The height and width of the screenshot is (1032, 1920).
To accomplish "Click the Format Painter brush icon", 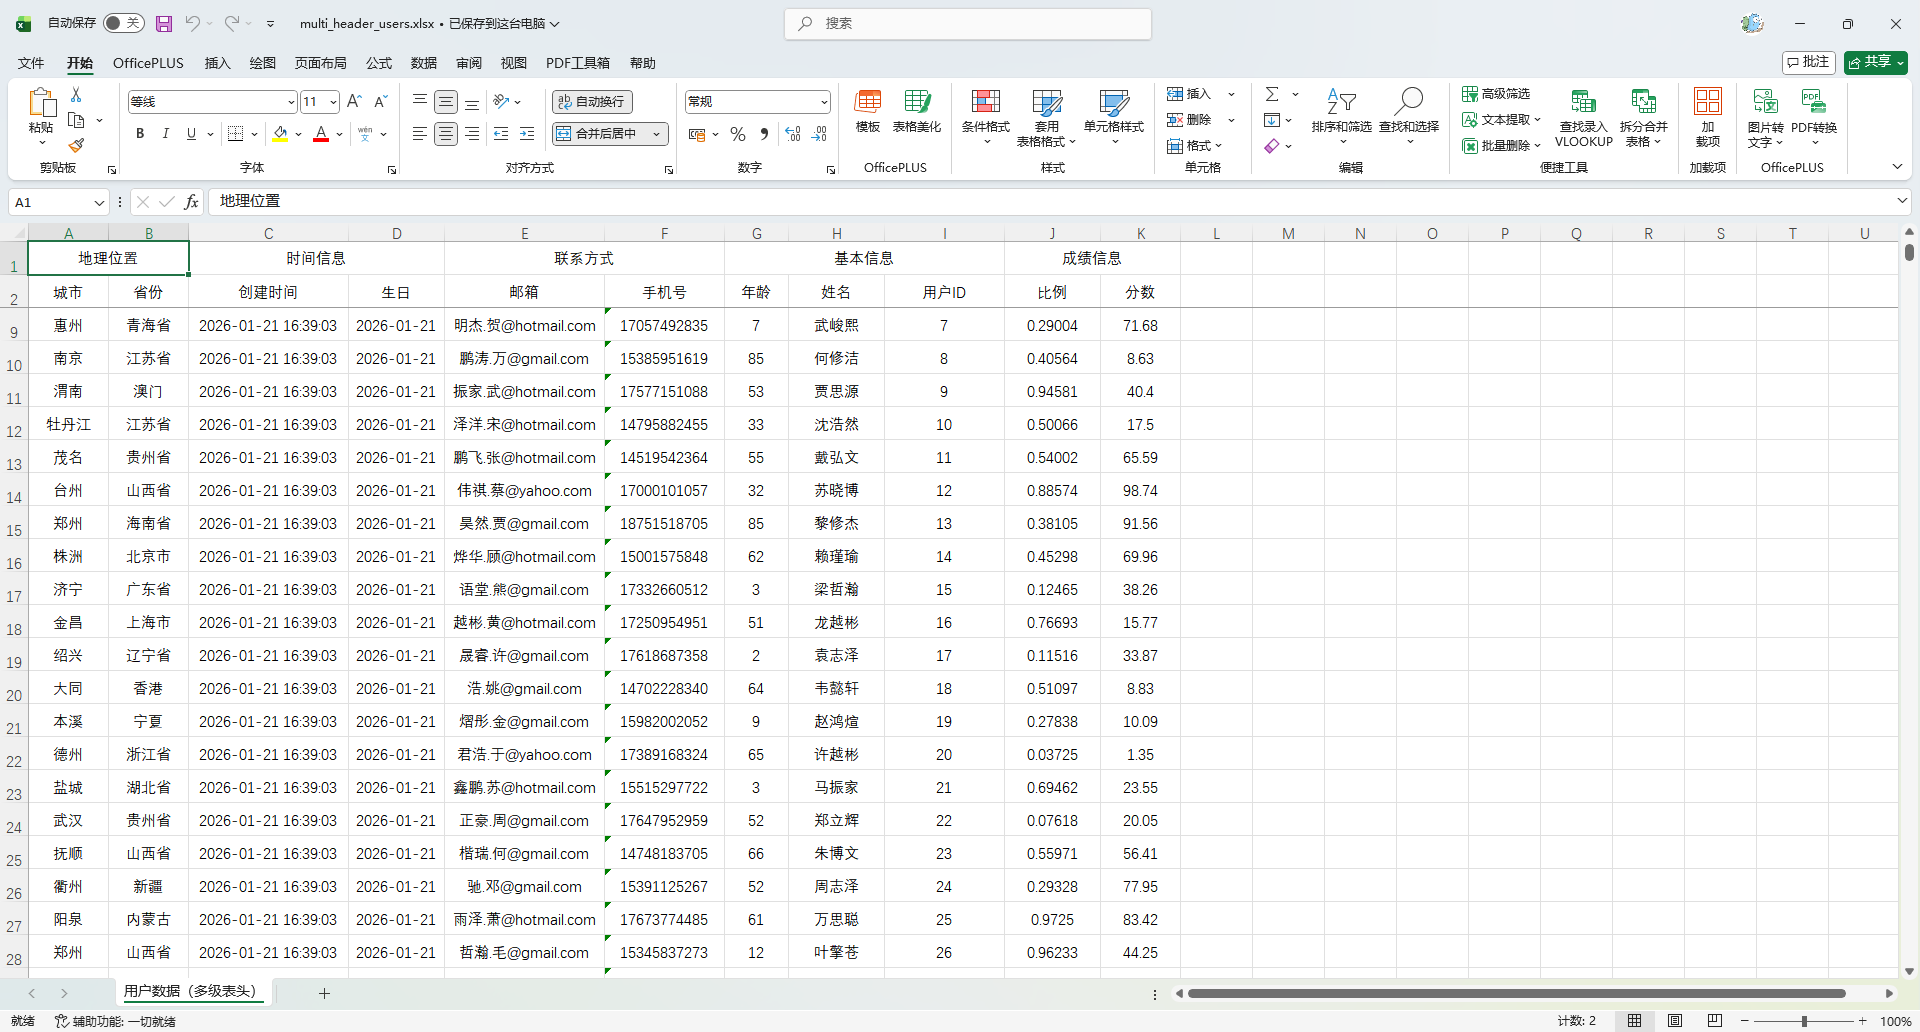I will coord(76,146).
